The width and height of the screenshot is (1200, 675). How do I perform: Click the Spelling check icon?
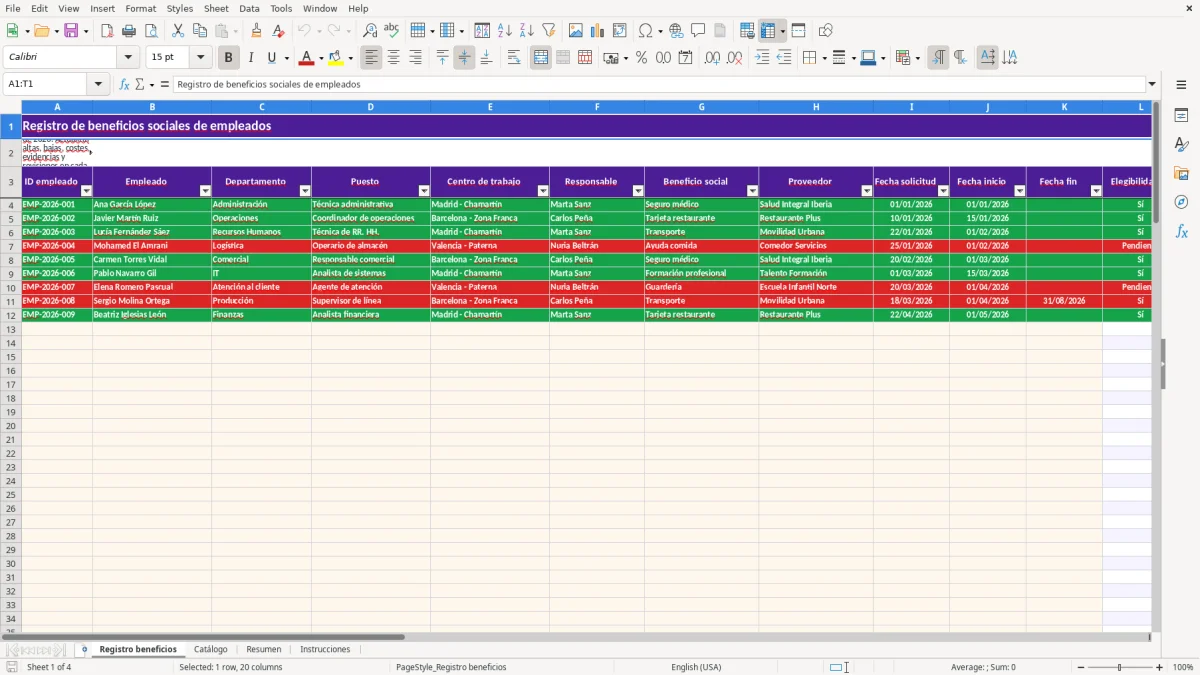pos(391,31)
